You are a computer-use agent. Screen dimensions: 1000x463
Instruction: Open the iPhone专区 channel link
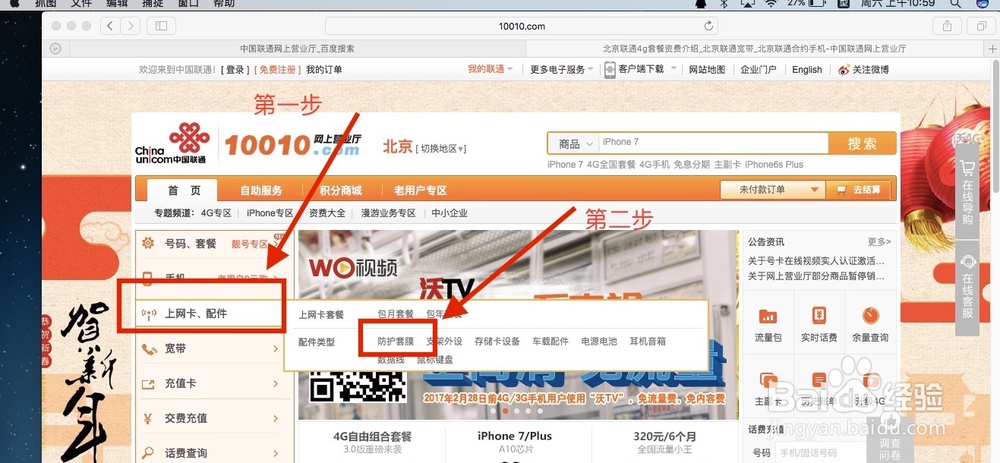pyautogui.click(x=270, y=213)
